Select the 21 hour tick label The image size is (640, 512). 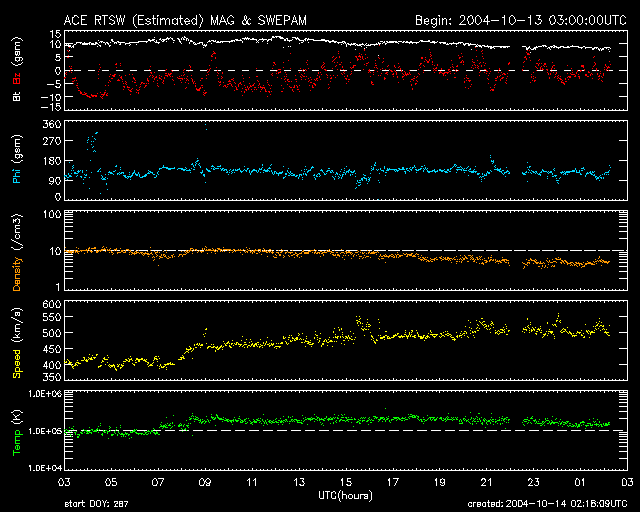(x=486, y=483)
